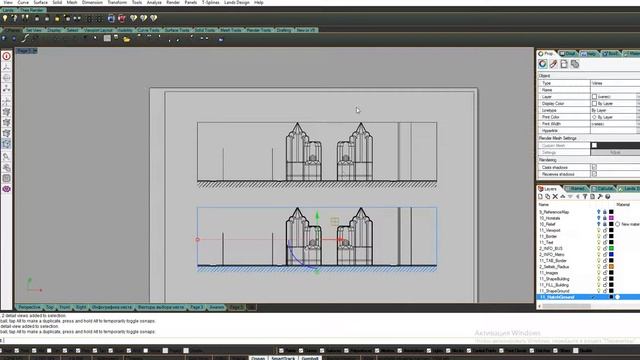The height and width of the screenshot is (360, 640).
Task: Switch to the Curve Tools toolbar tab
Action: tap(149, 30)
